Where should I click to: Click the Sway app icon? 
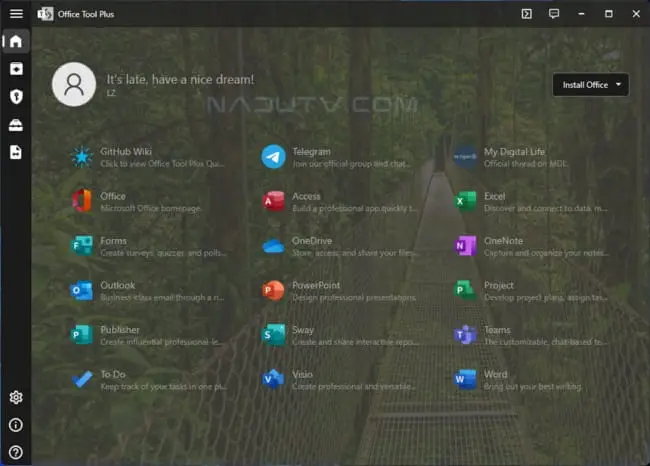click(x=274, y=335)
